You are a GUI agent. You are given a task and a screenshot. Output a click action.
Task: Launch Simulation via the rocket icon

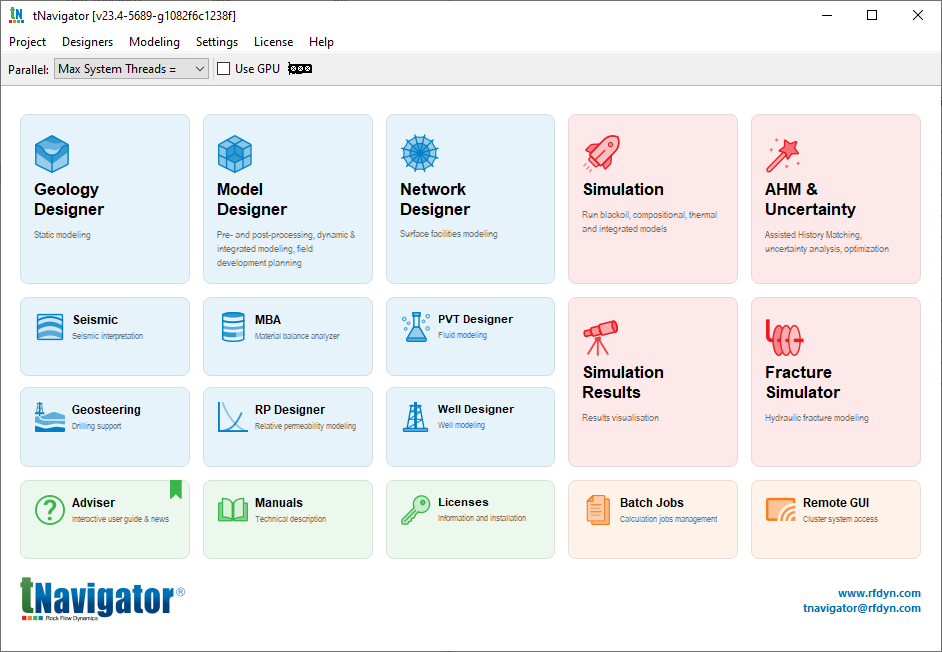601,153
